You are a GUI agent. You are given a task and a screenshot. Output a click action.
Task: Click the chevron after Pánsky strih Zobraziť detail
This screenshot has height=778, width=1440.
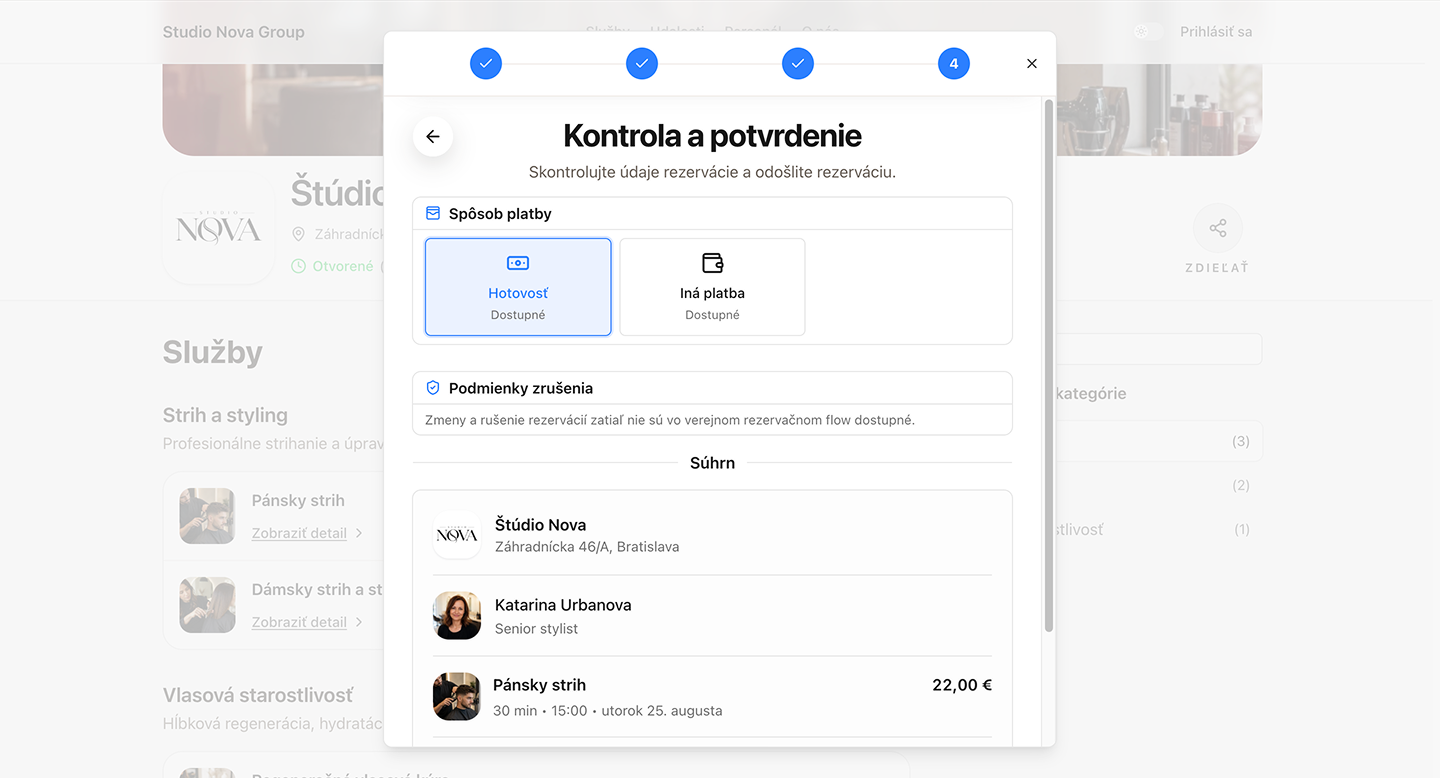[x=359, y=533]
